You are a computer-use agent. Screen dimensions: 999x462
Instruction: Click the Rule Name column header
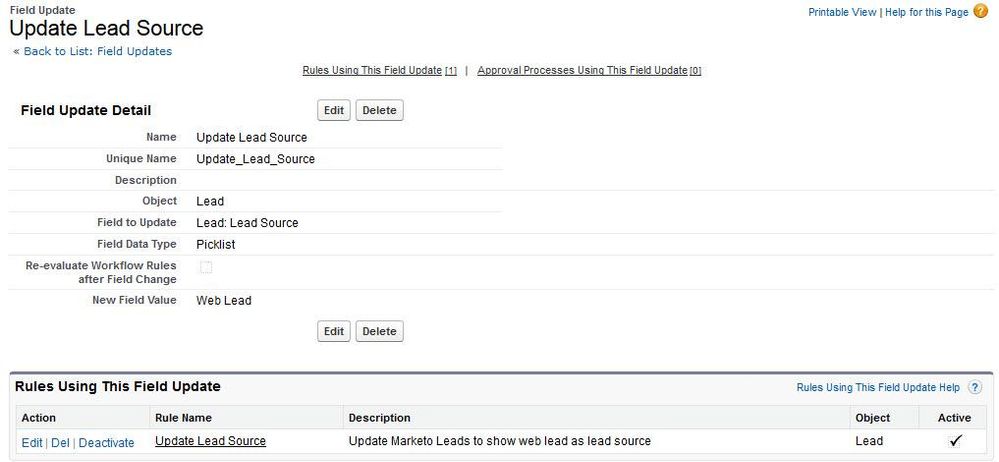point(183,417)
